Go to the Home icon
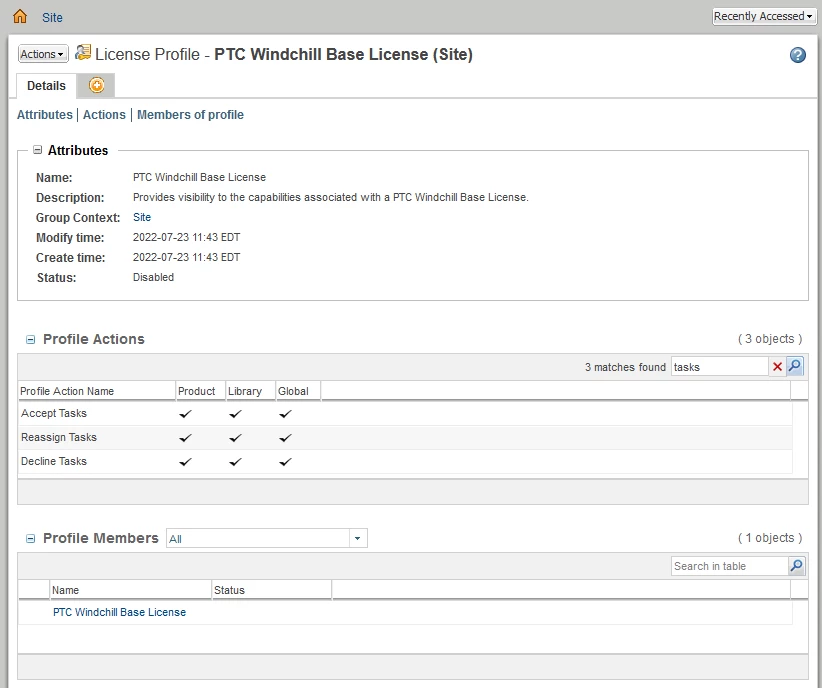 point(20,17)
